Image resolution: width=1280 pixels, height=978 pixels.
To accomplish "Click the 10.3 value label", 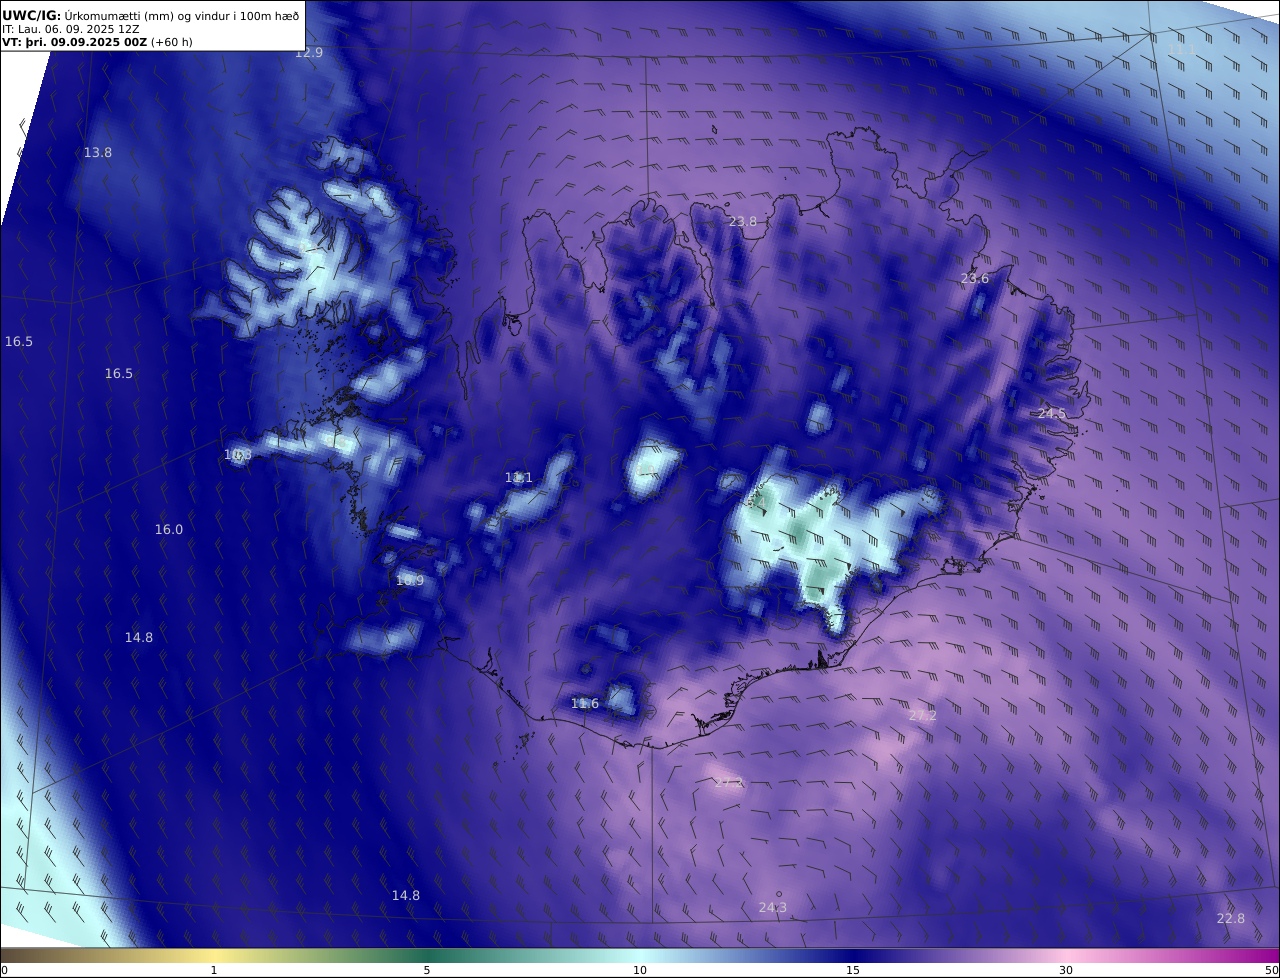I will 238,455.
